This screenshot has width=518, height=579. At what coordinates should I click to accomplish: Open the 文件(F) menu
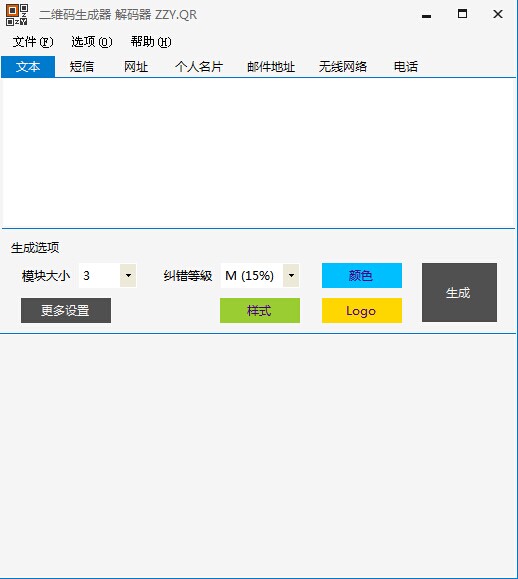point(33,42)
